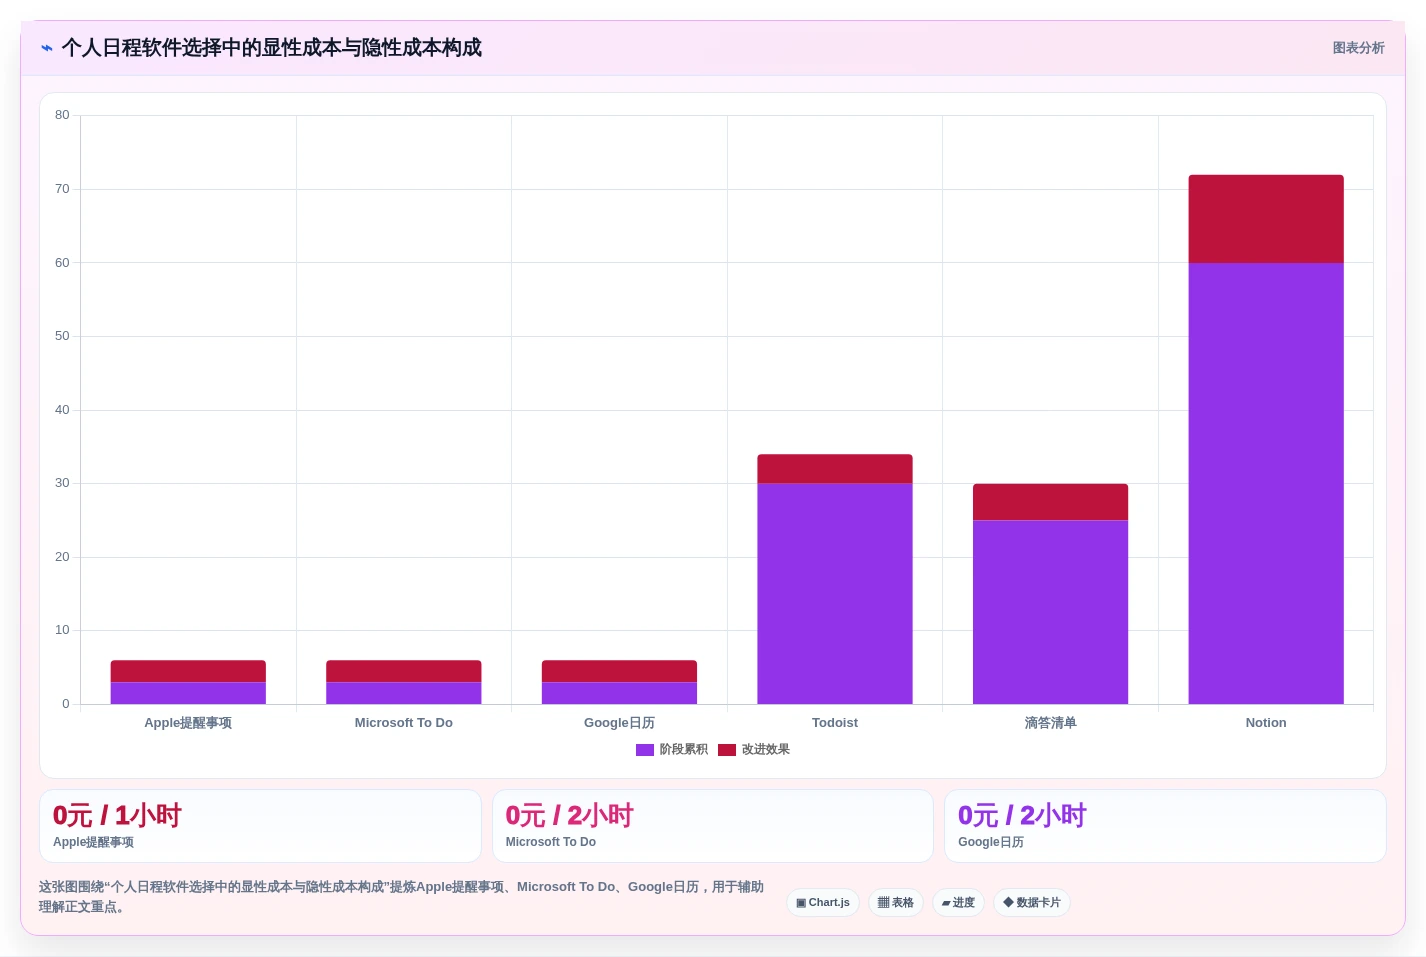
Task: Open the Microsoft To Do 0元 / 2小时 card
Action: click(712, 826)
